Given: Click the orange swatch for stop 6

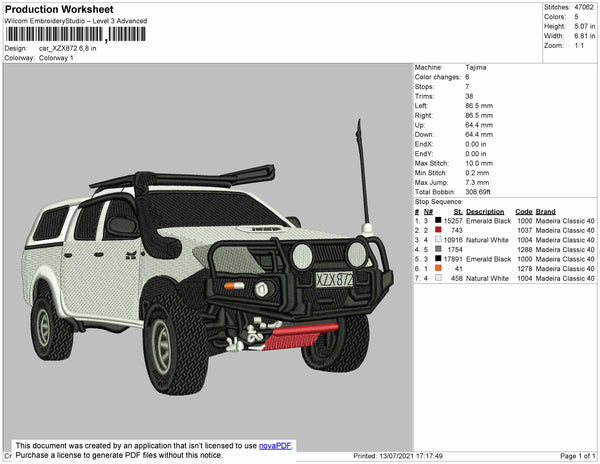Looking at the screenshot, I should (x=438, y=268).
